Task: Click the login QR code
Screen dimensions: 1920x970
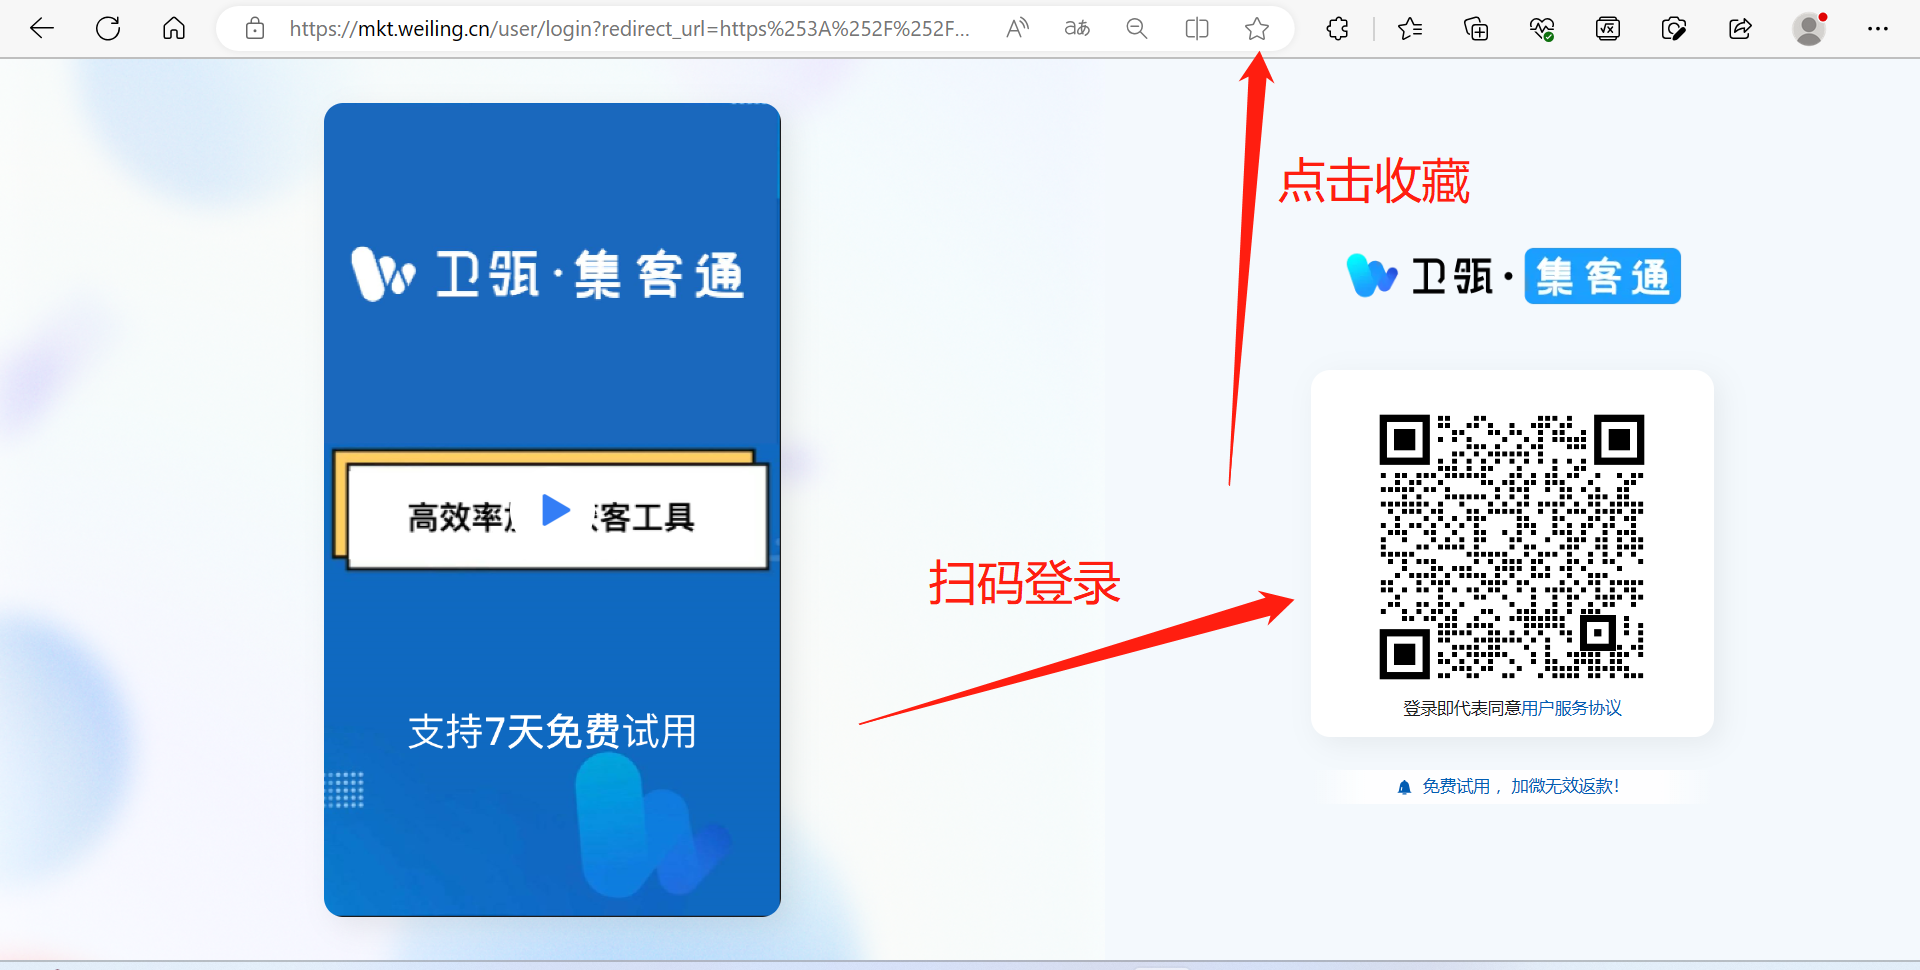Action: (x=1512, y=546)
